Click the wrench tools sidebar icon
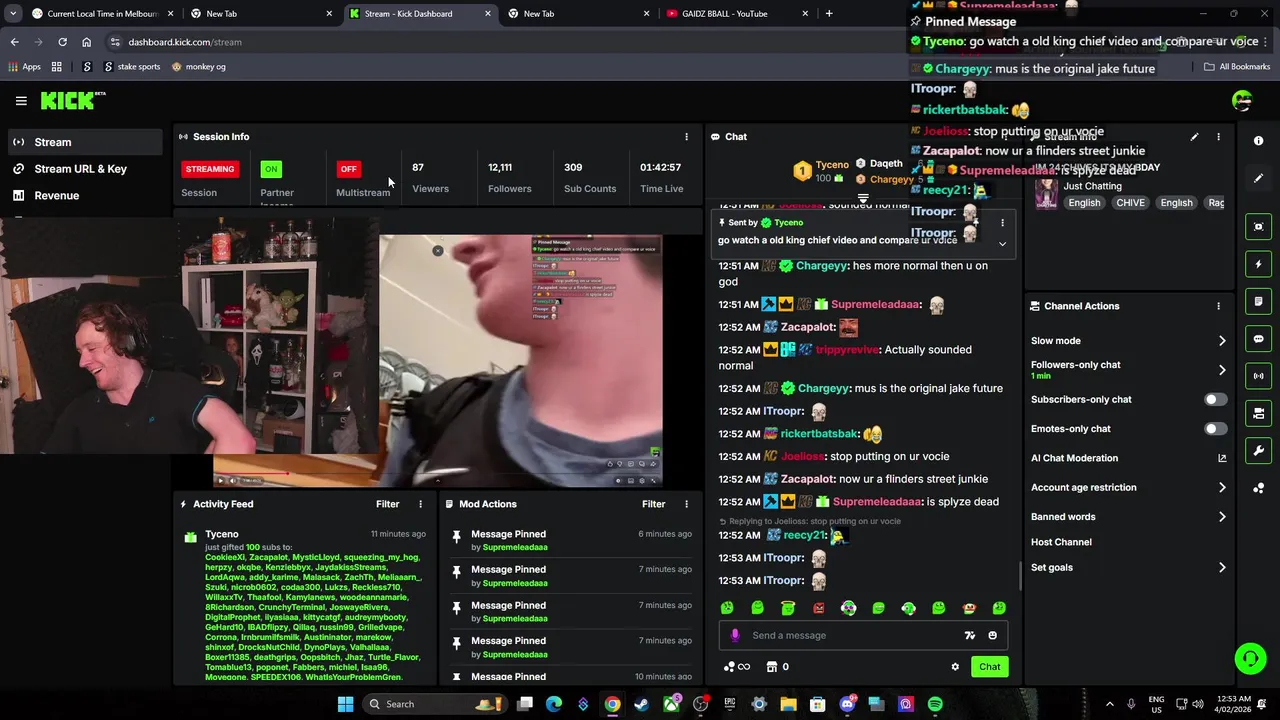Screen dimensions: 1280x720 (x=1258, y=450)
